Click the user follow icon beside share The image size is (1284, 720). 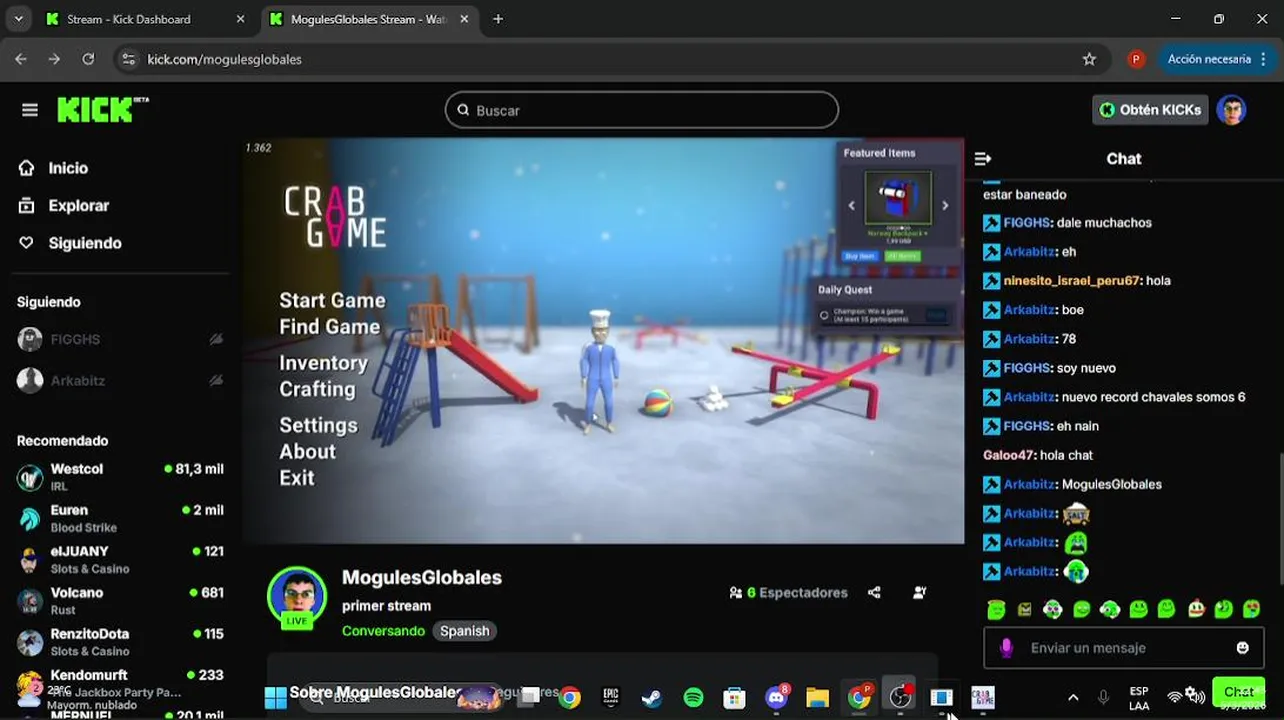point(920,592)
